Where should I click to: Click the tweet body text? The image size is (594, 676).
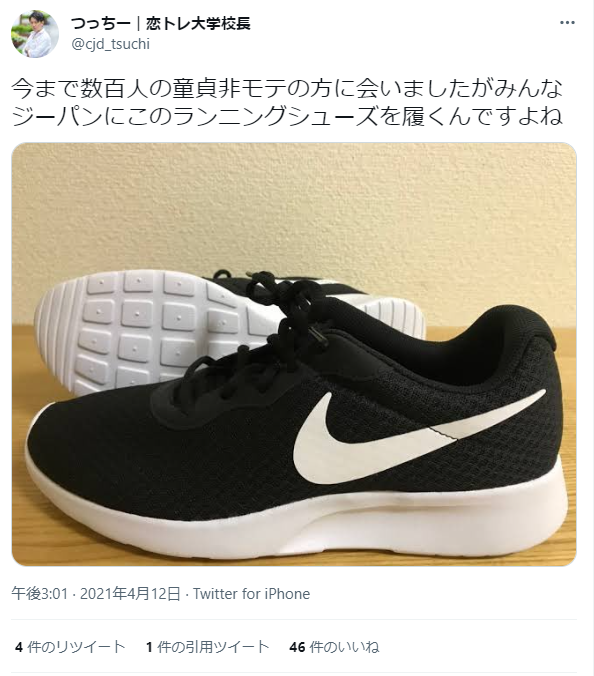[287, 102]
